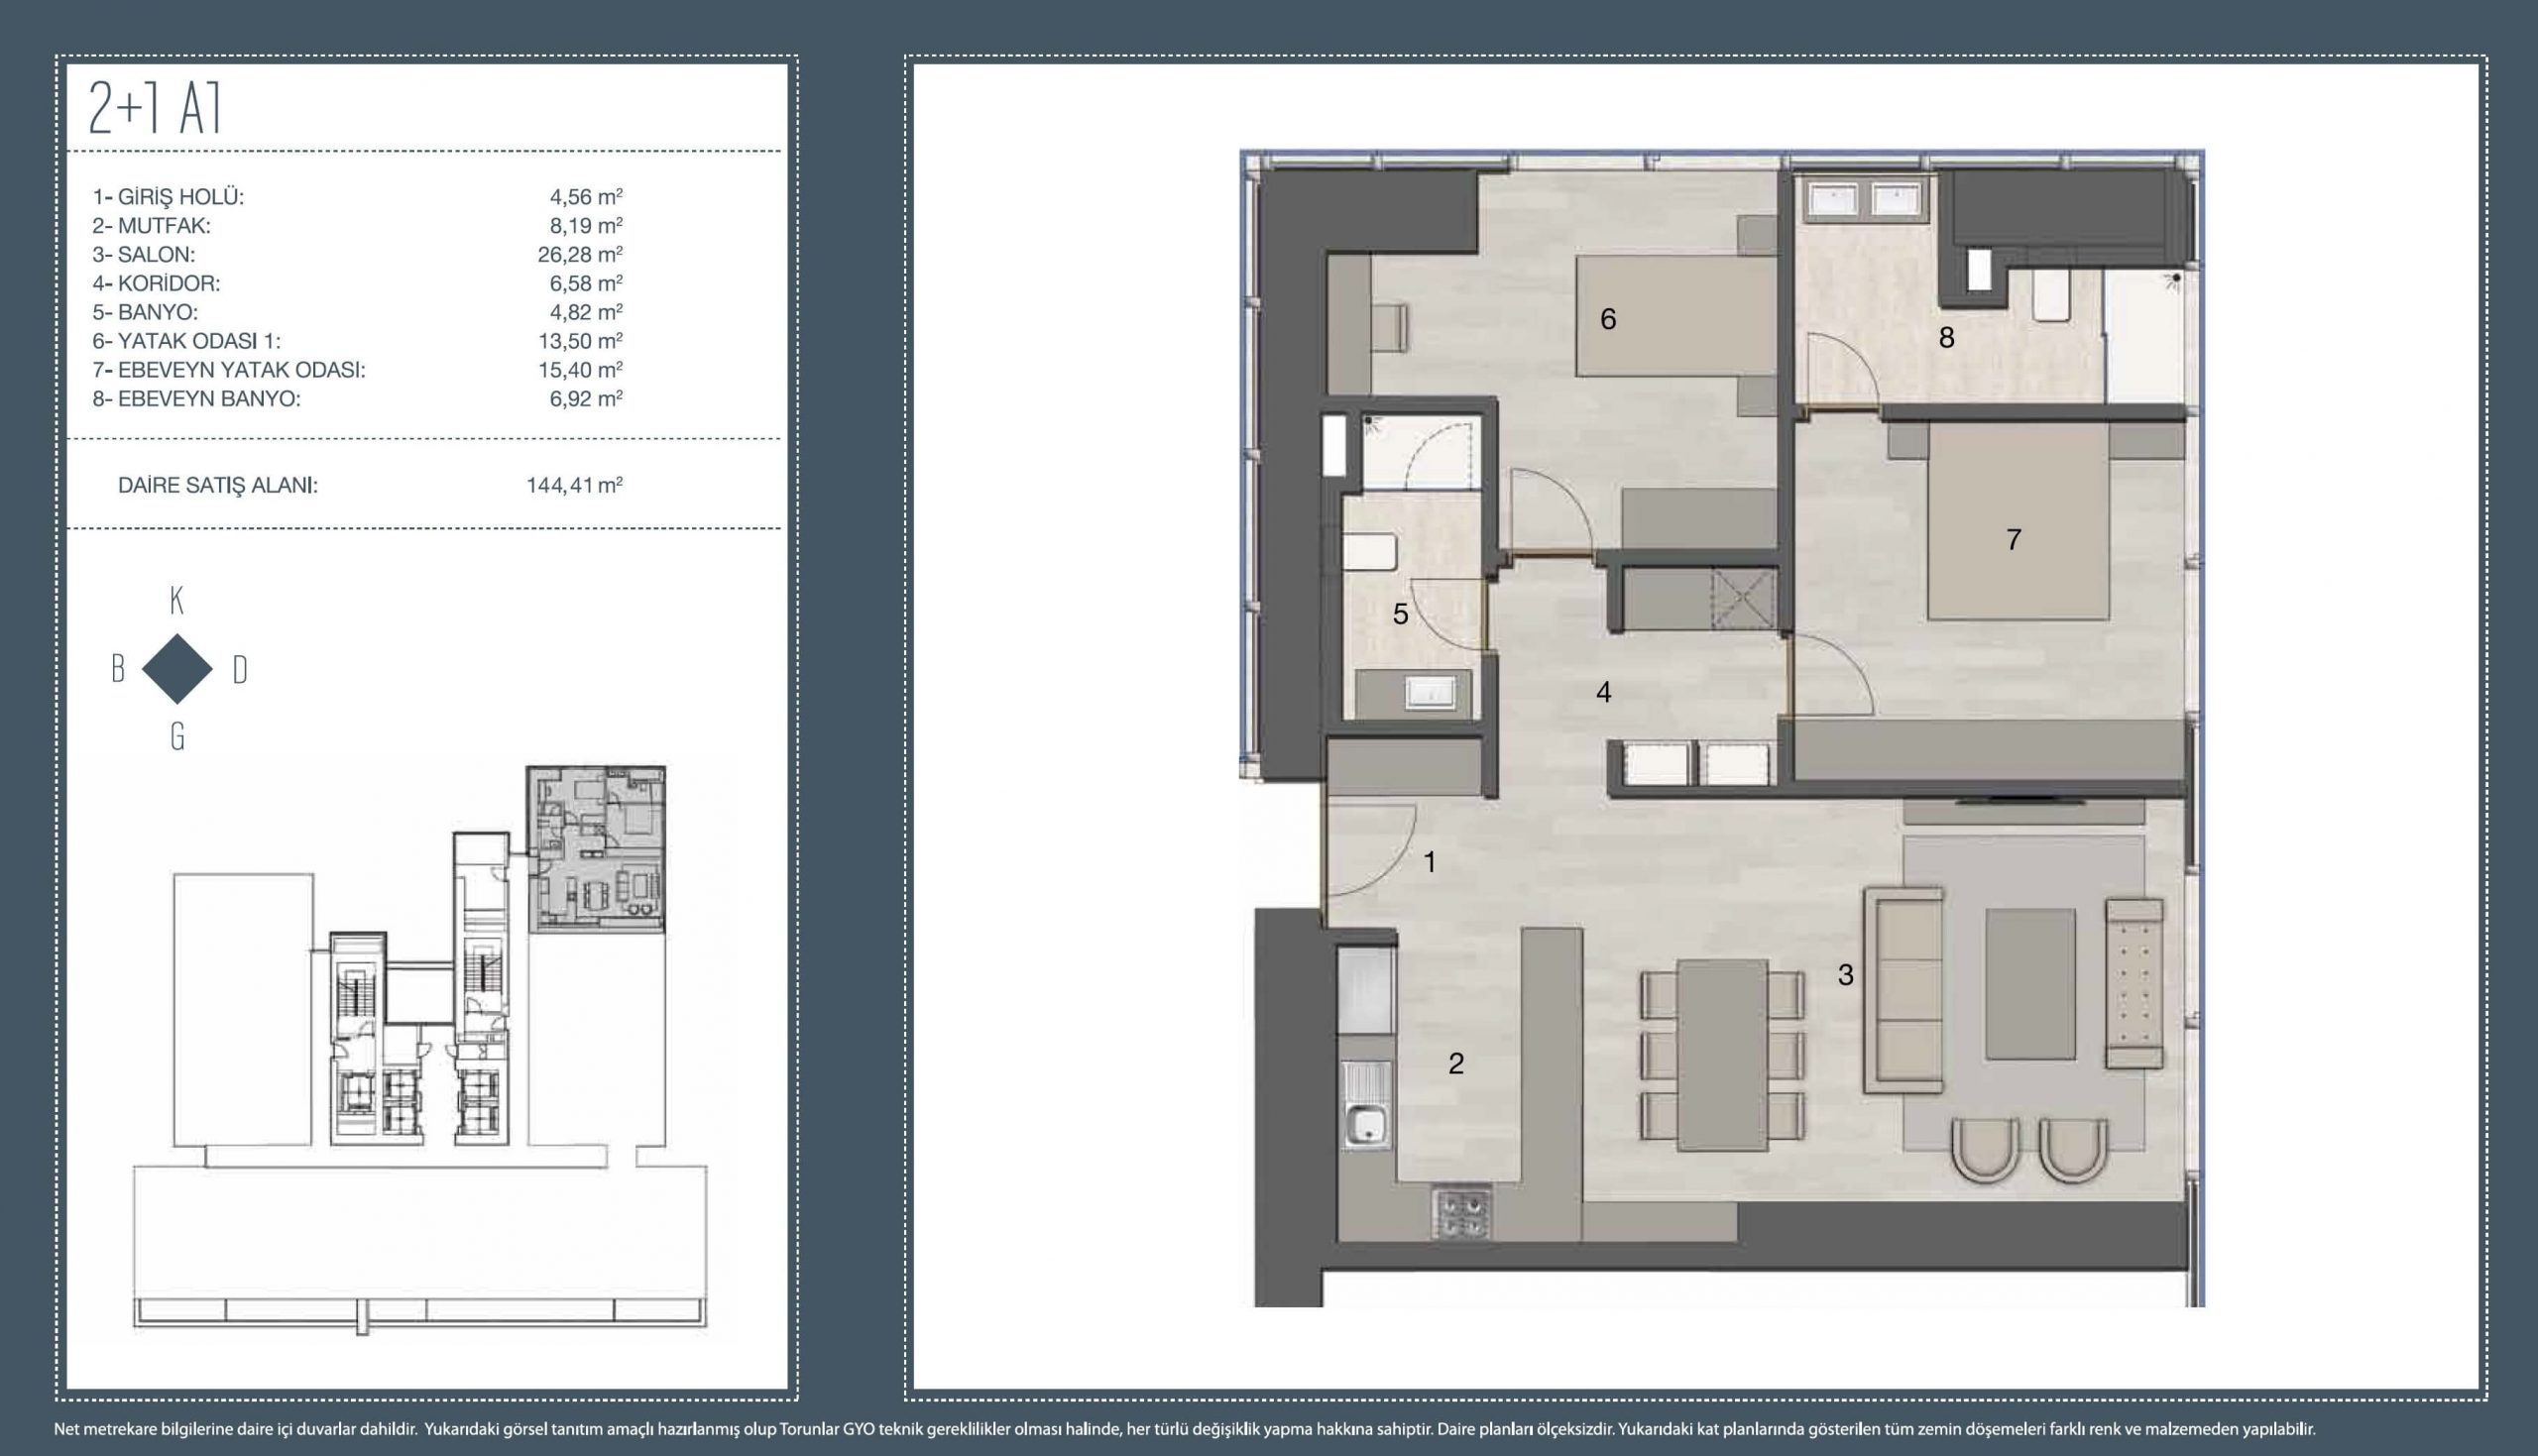Click the shaft X symbol near corridor

[x=1743, y=599]
